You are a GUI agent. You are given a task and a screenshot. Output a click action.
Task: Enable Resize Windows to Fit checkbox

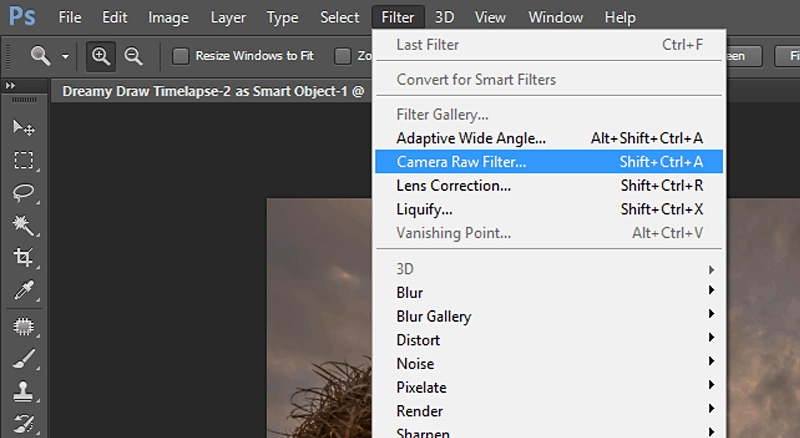point(181,56)
